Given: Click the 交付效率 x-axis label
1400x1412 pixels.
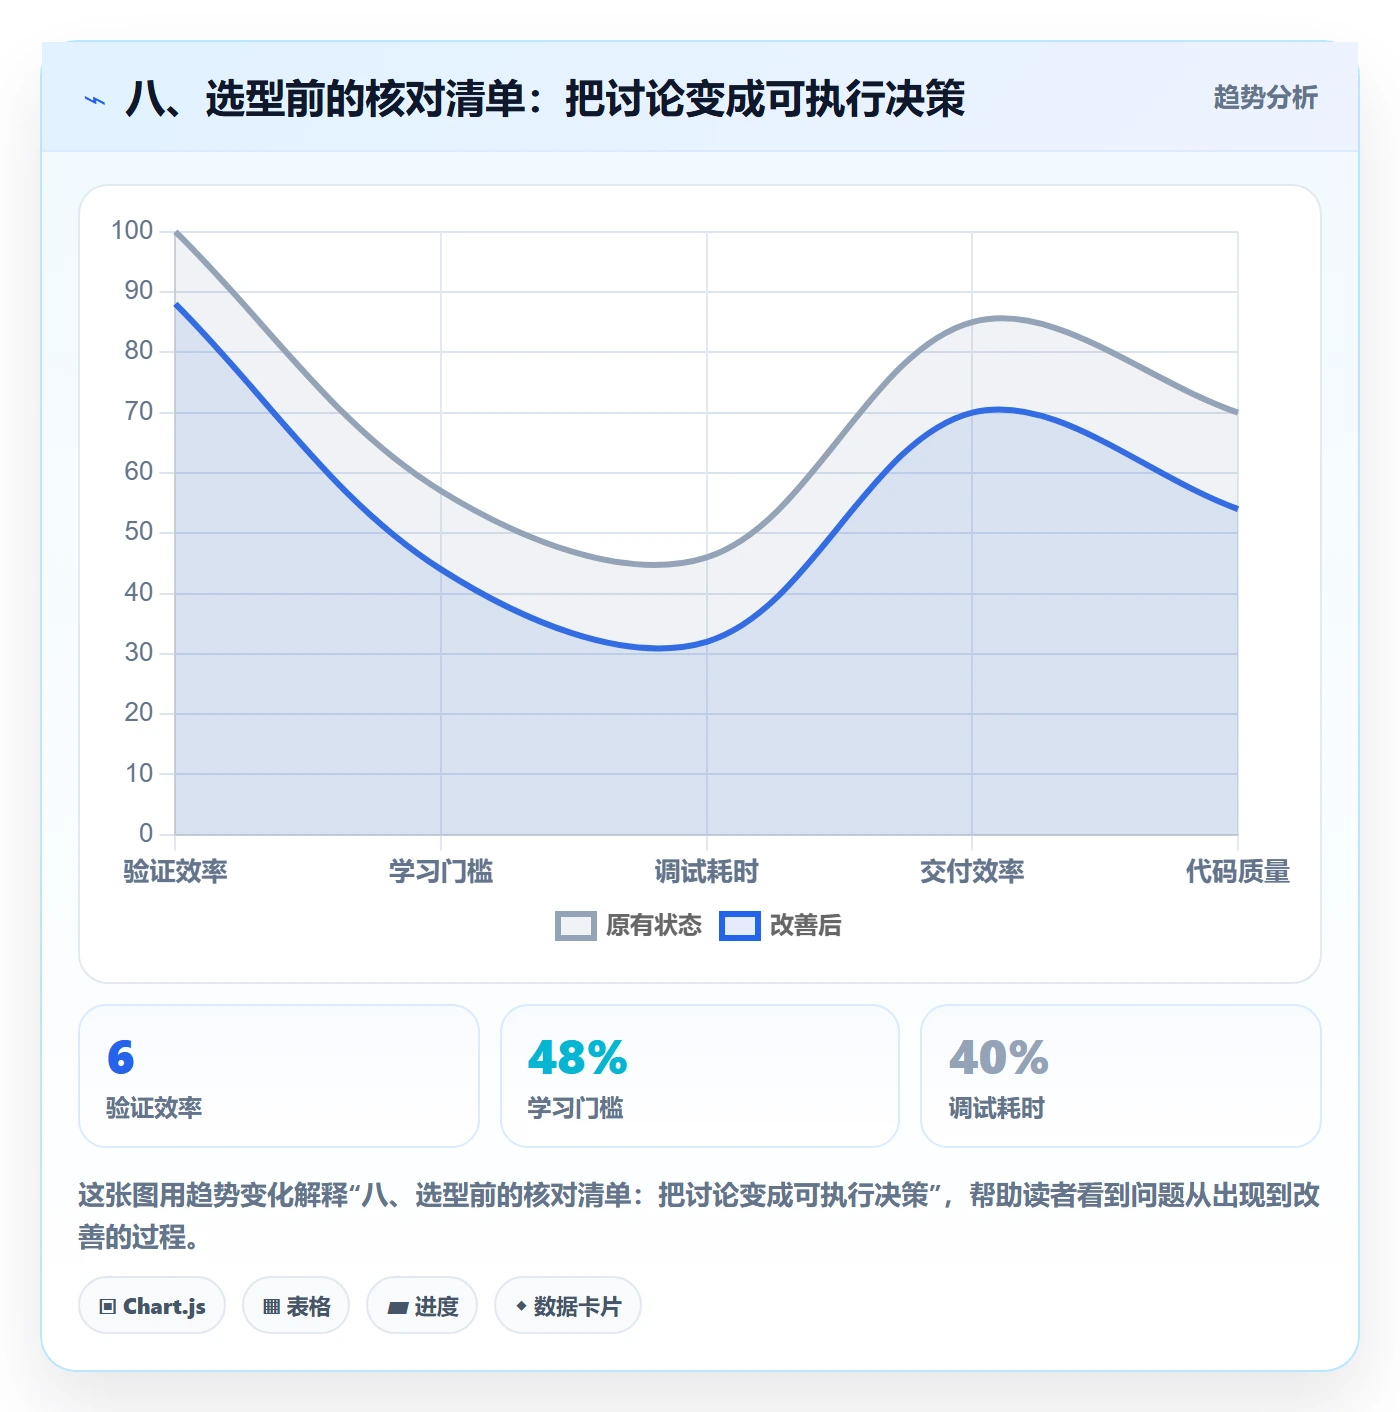Looking at the screenshot, I should [972, 872].
